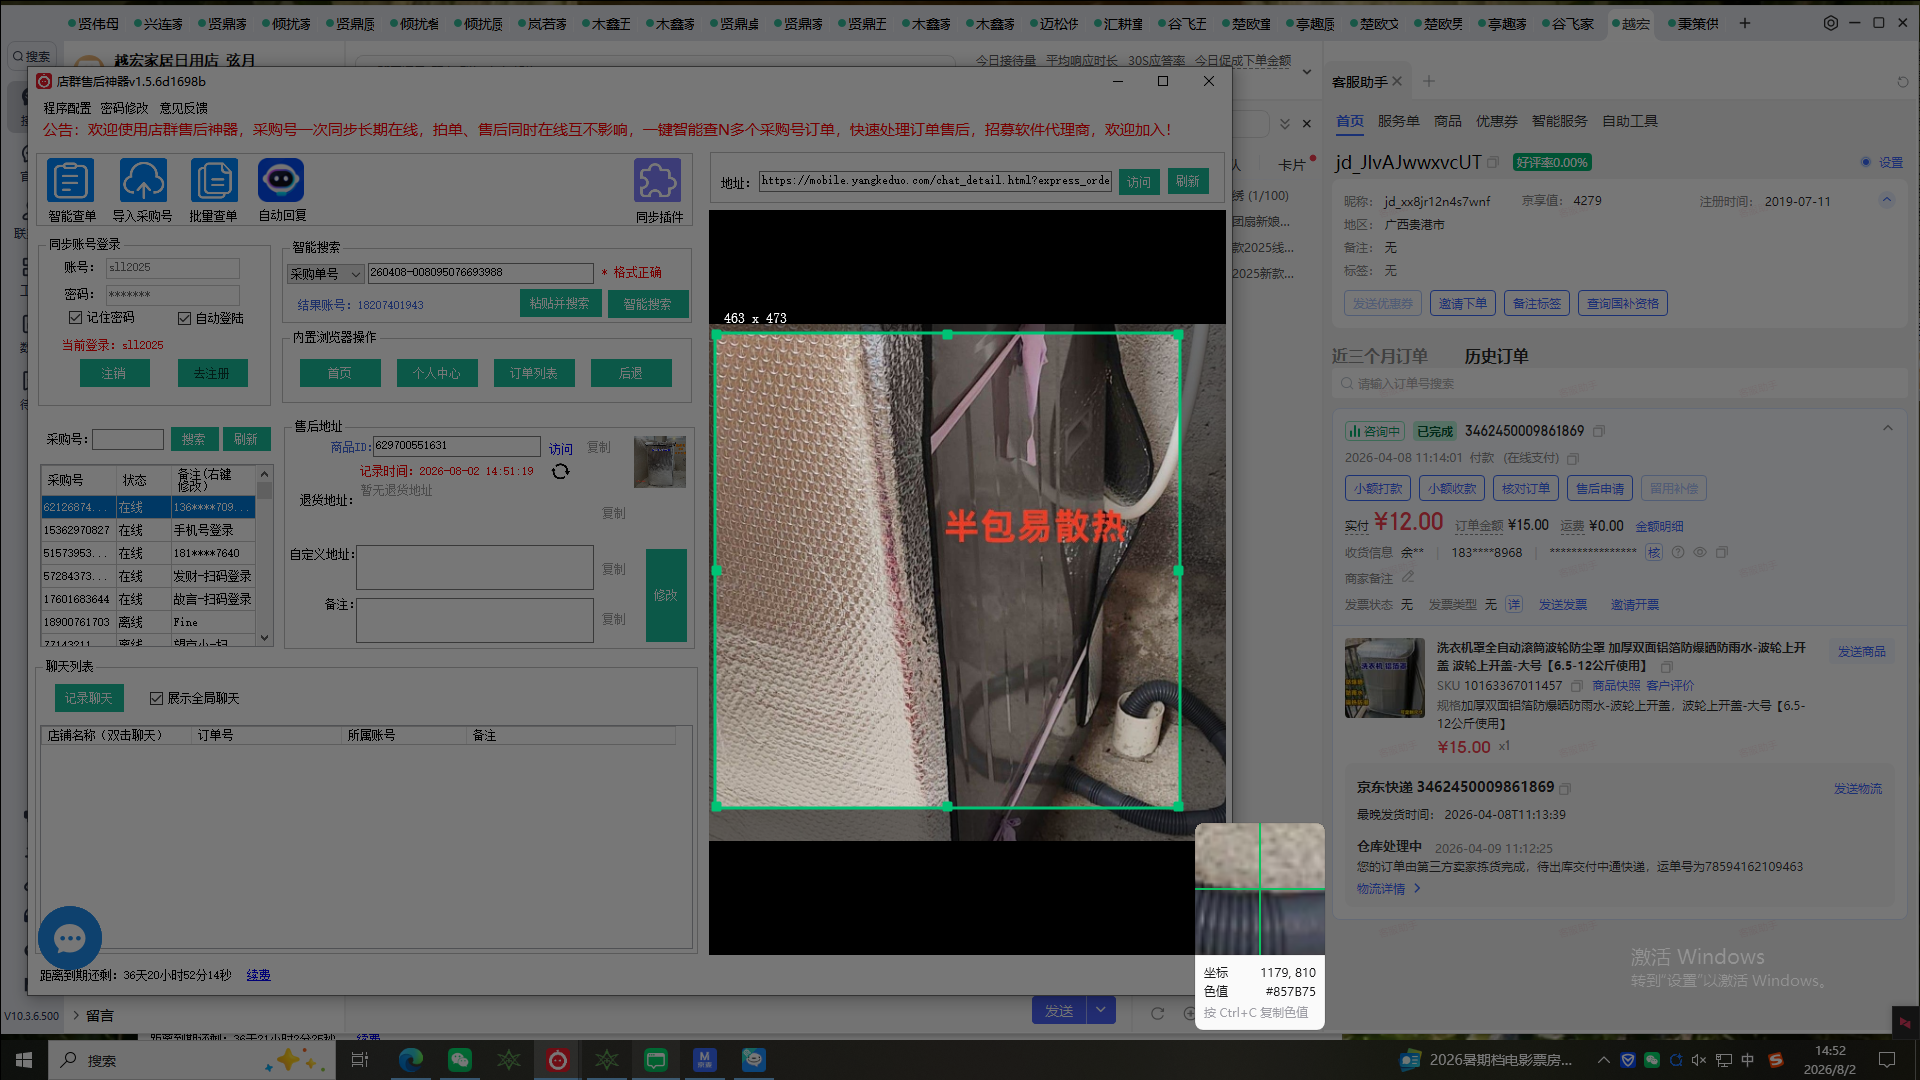Open WeChat from the taskbar
This screenshot has width=1920, height=1080.
(x=460, y=1060)
